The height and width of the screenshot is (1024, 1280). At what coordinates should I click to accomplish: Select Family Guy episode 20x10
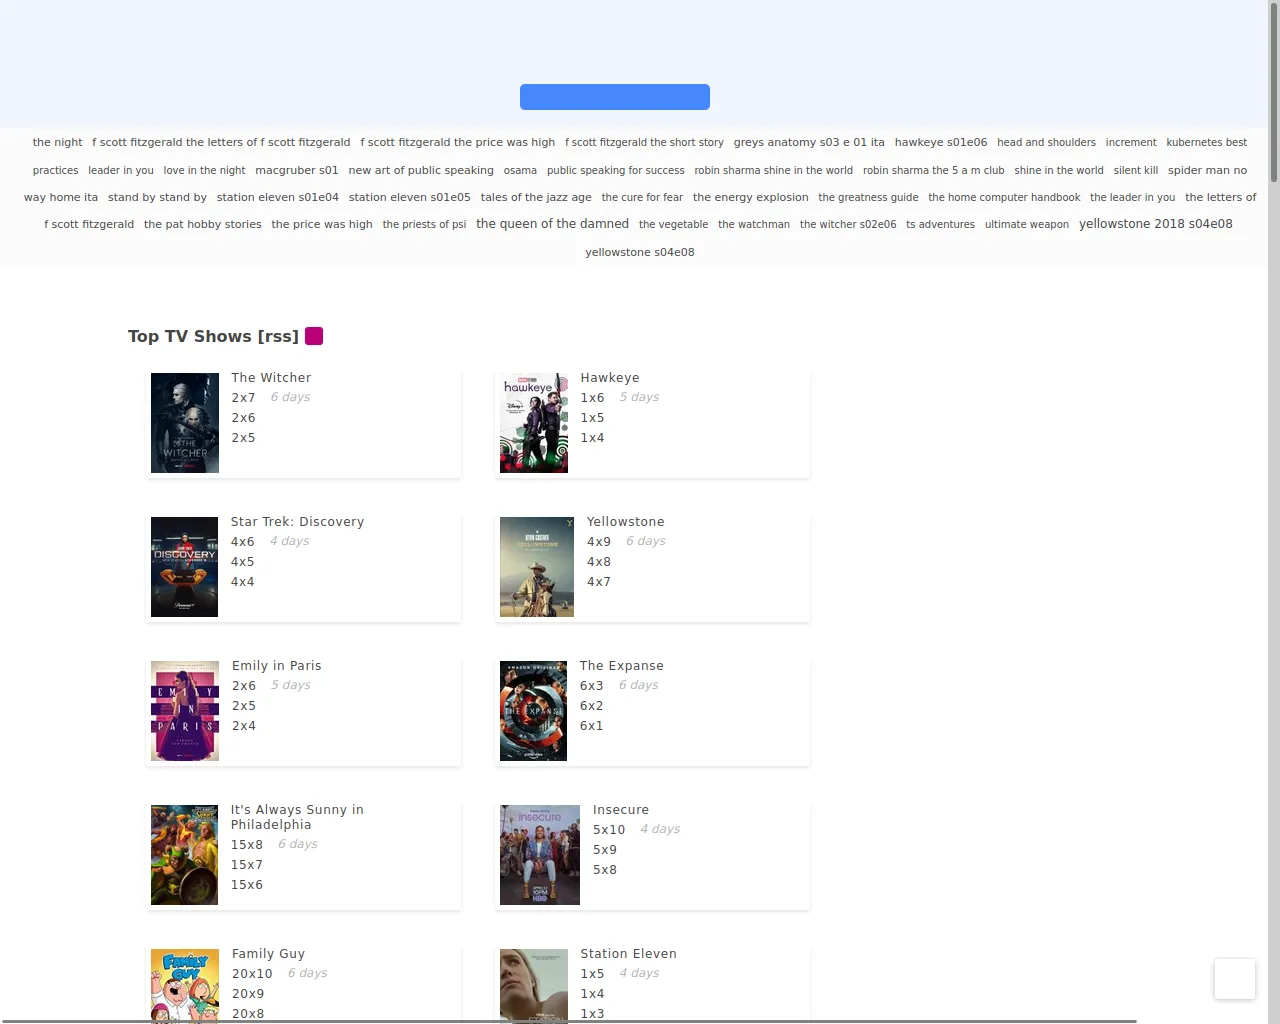click(251, 974)
